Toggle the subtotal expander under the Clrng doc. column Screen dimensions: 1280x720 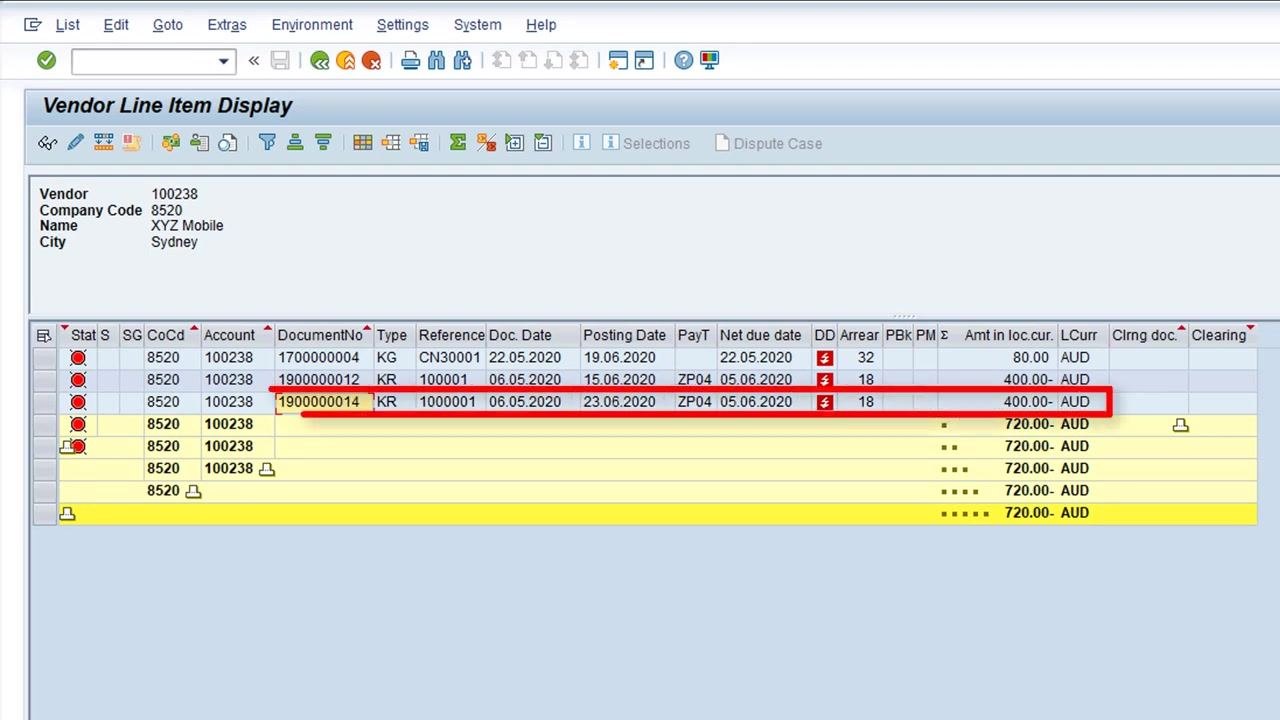[1180, 425]
